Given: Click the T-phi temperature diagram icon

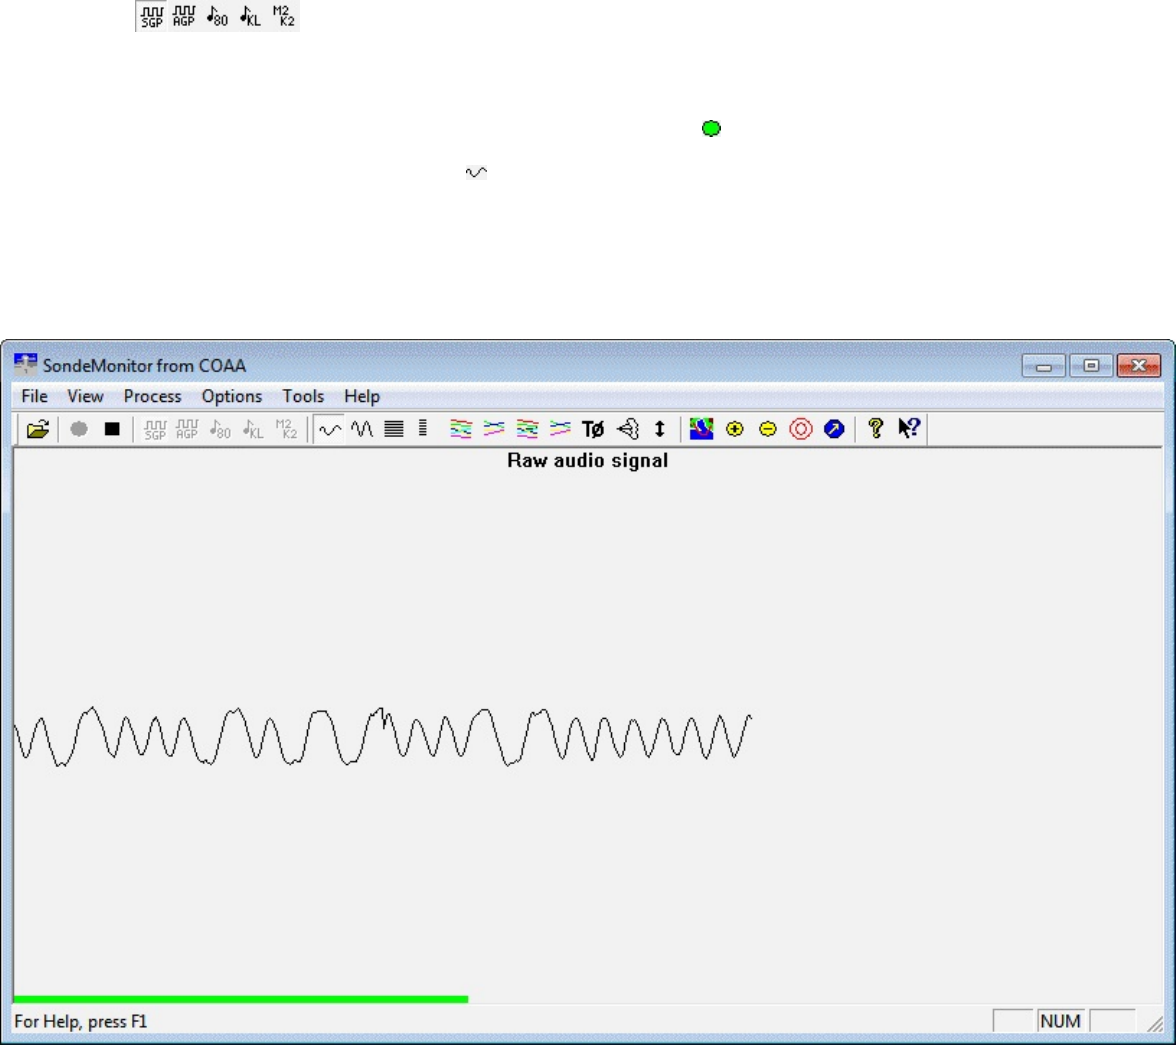Looking at the screenshot, I should point(593,429).
